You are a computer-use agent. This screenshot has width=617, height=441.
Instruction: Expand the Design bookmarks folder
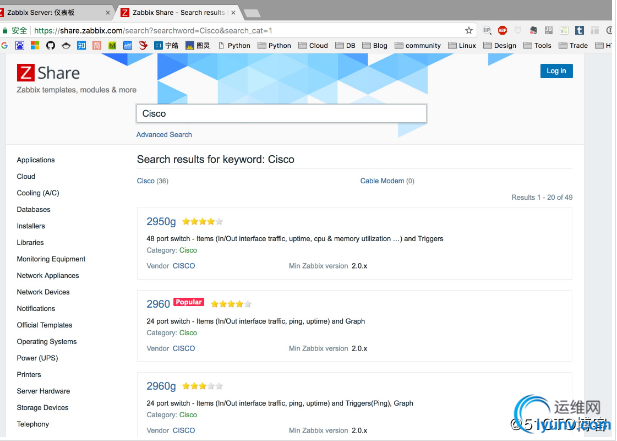(x=500, y=46)
